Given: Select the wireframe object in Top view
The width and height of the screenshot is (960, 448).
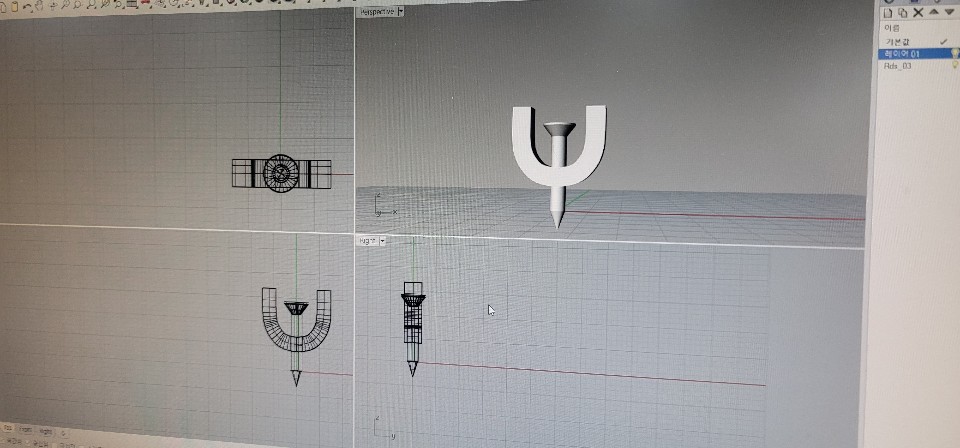Looking at the screenshot, I should [x=282, y=173].
